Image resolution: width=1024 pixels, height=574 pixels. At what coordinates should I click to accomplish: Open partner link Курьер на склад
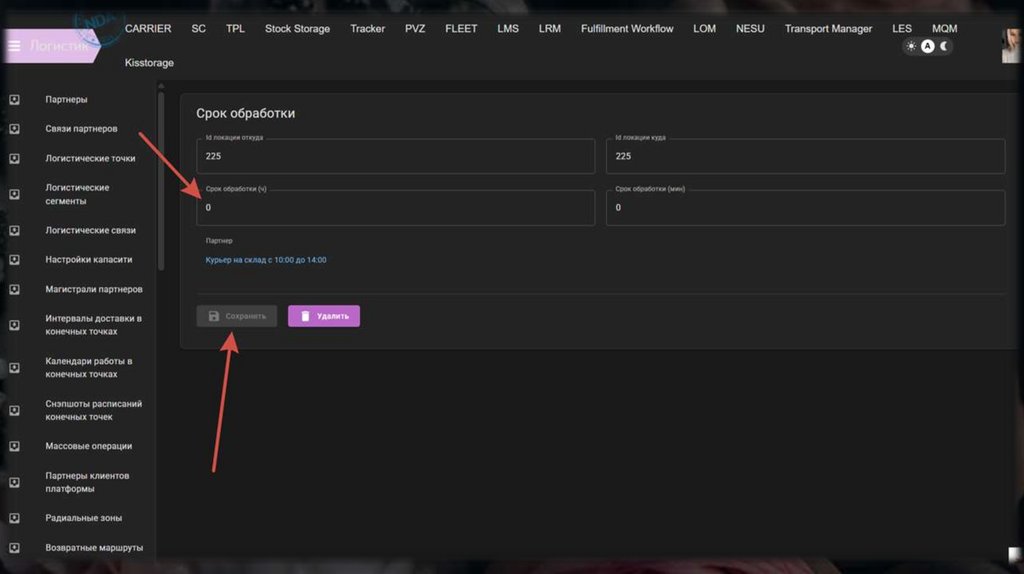point(266,260)
